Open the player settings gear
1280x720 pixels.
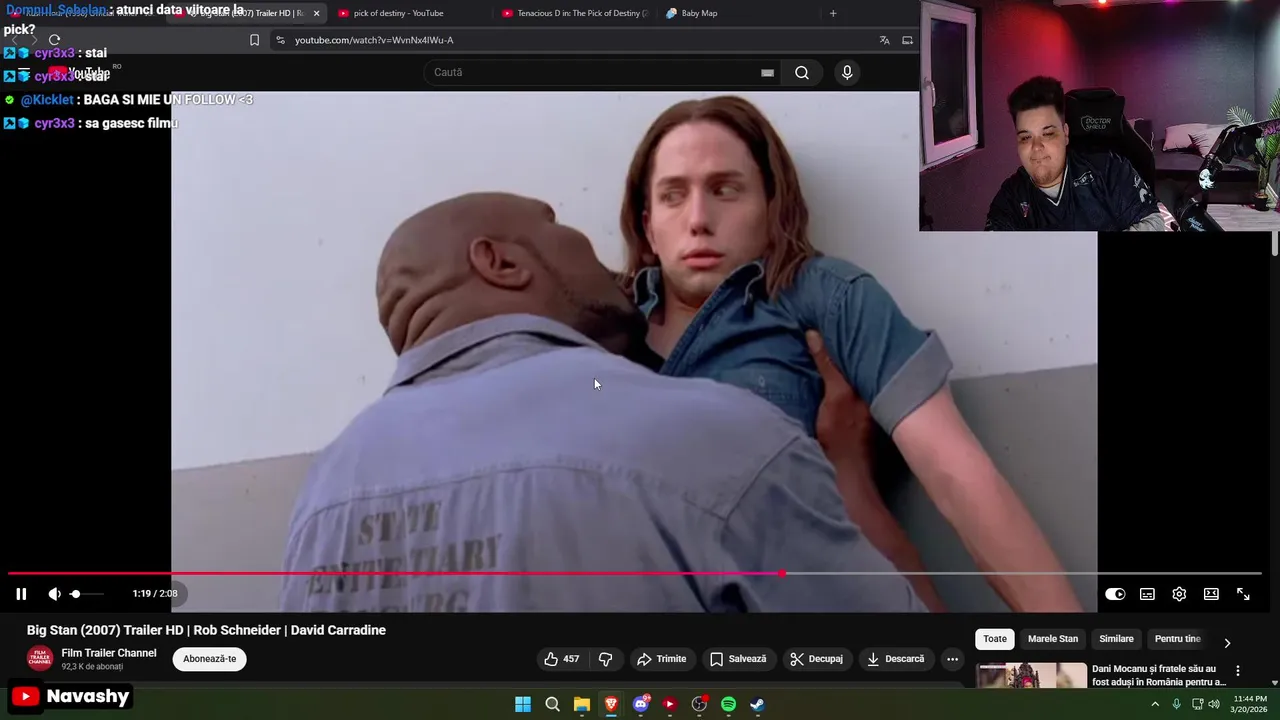coord(1179,594)
